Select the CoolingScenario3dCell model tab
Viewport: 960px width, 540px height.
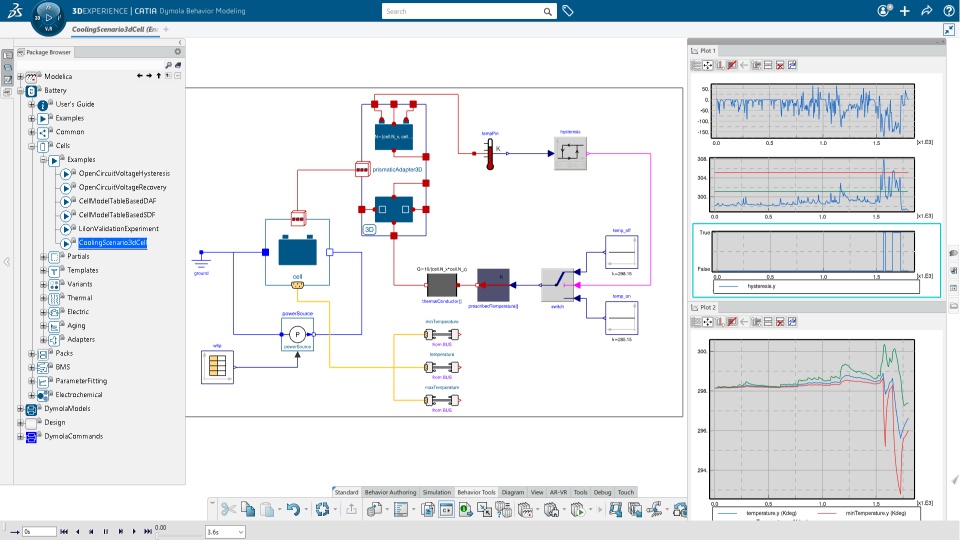point(115,29)
